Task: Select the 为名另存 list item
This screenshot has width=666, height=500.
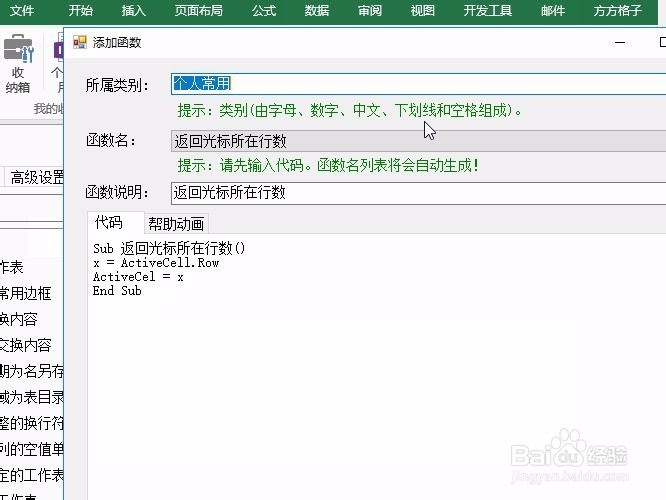Action: (x=32, y=371)
